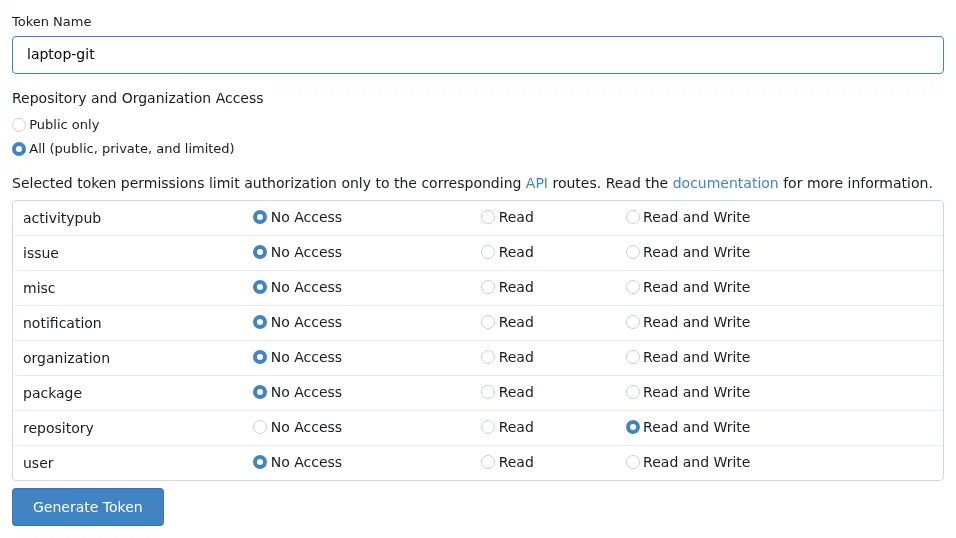Set activitypub to Read and Write
This screenshot has height=538, width=956.
click(633, 217)
